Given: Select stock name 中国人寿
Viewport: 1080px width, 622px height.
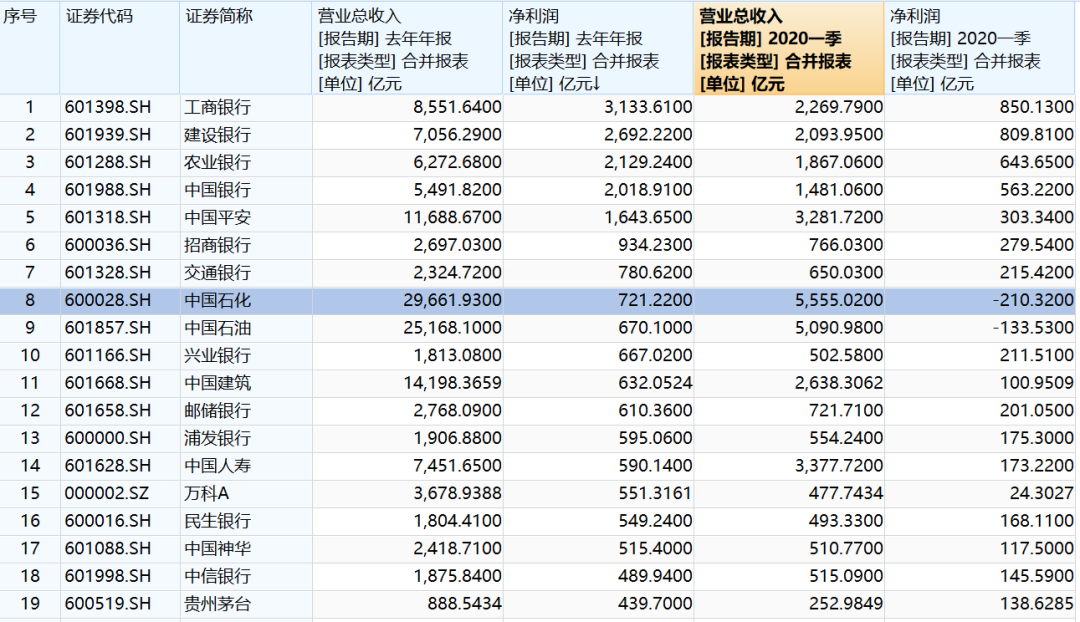Looking at the screenshot, I should [218, 466].
